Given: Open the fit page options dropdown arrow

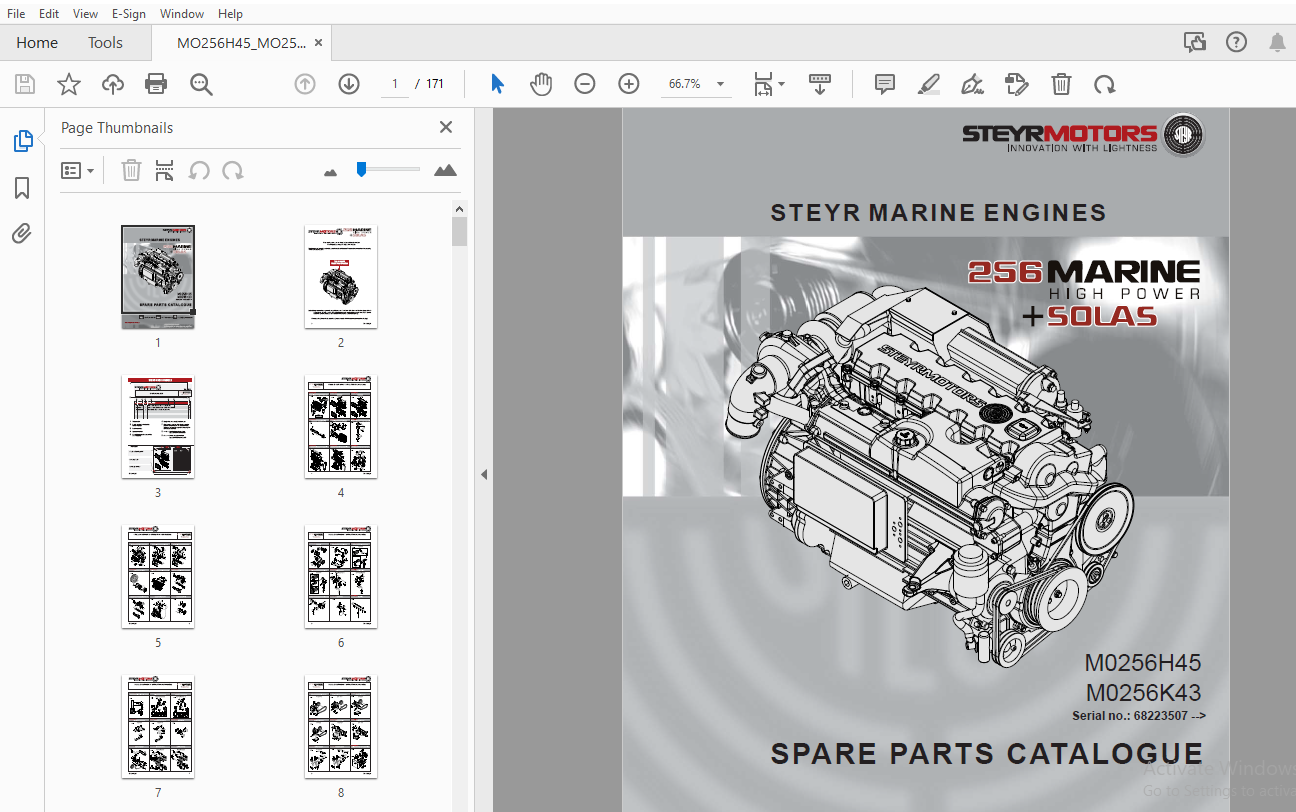Looking at the screenshot, I should point(782,84).
